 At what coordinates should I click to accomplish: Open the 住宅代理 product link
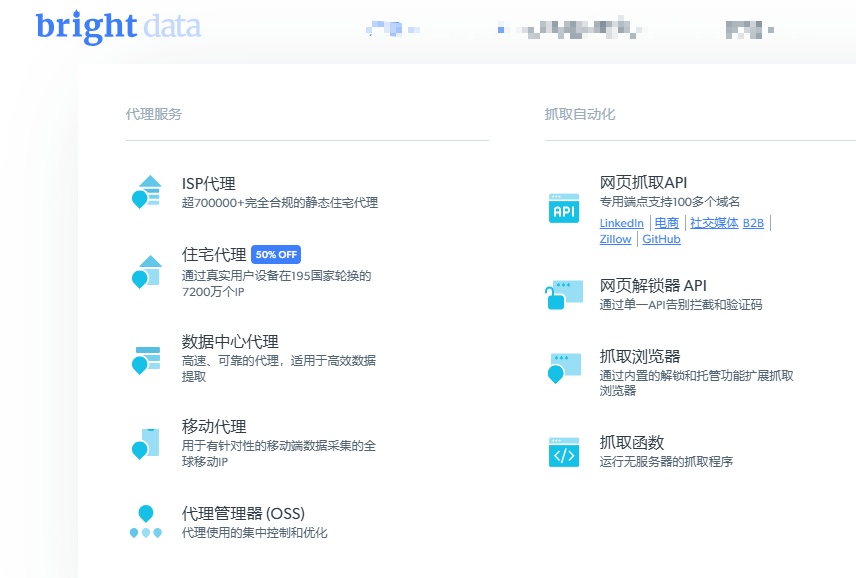pos(214,254)
